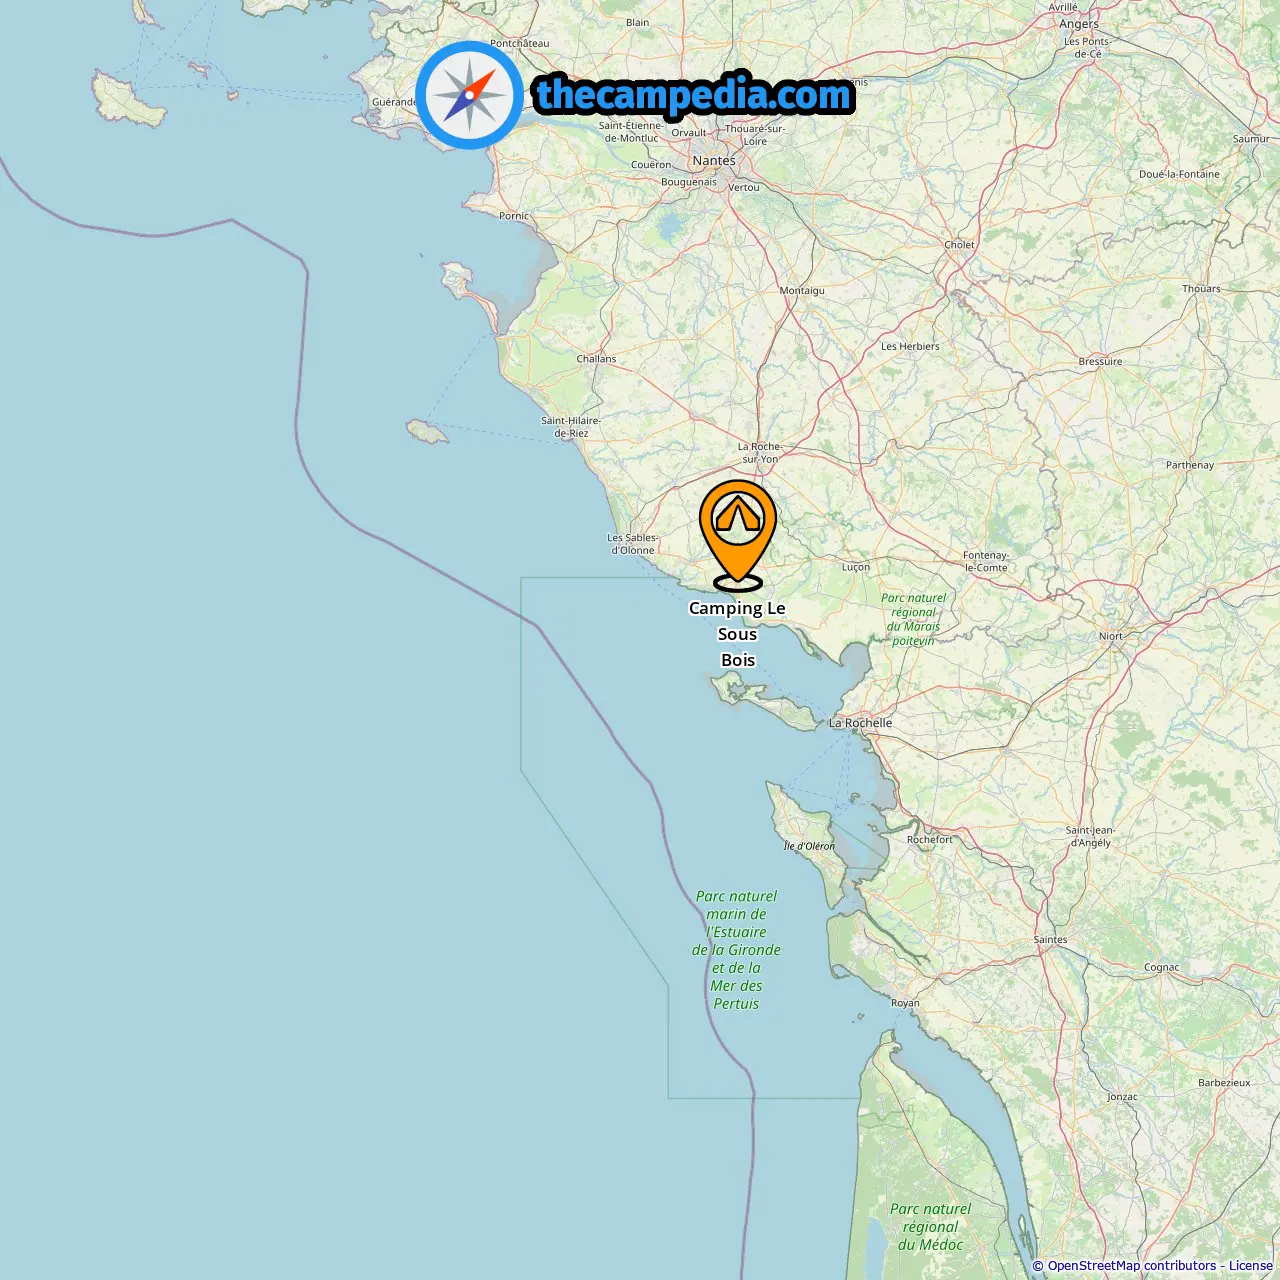Click the Parc naturel régional du Médoc label
Viewport: 1280px width, 1280px height.
point(930,1227)
